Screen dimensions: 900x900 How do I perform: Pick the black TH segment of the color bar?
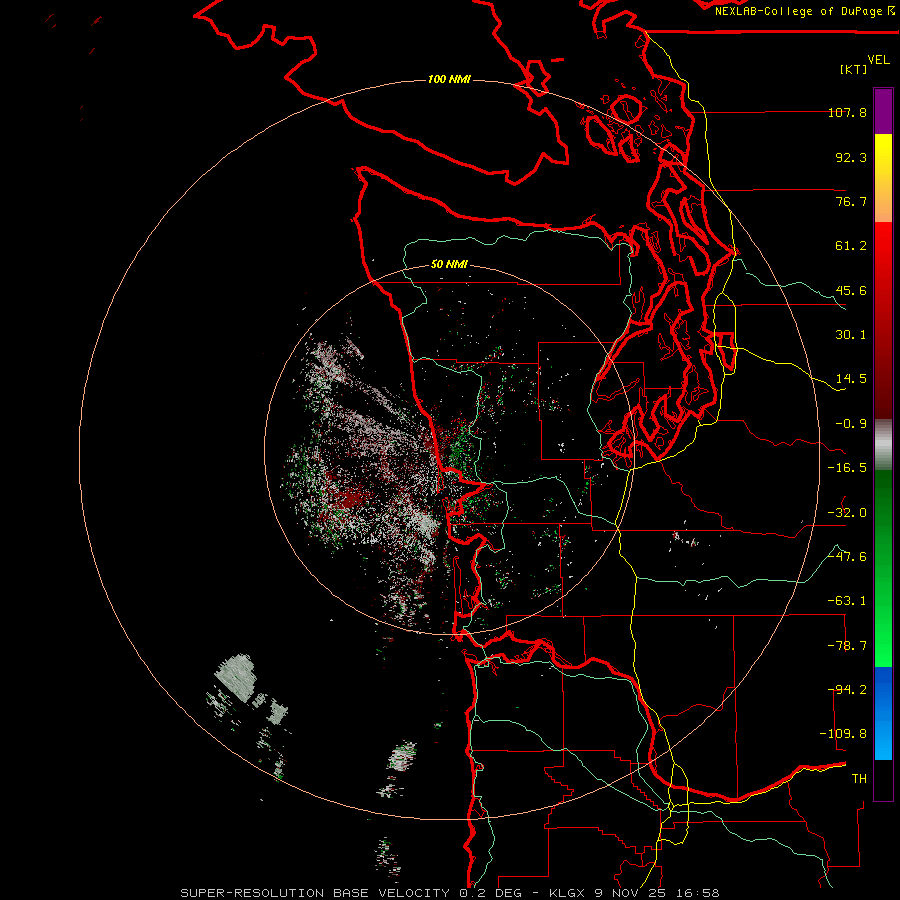pyautogui.click(x=883, y=780)
